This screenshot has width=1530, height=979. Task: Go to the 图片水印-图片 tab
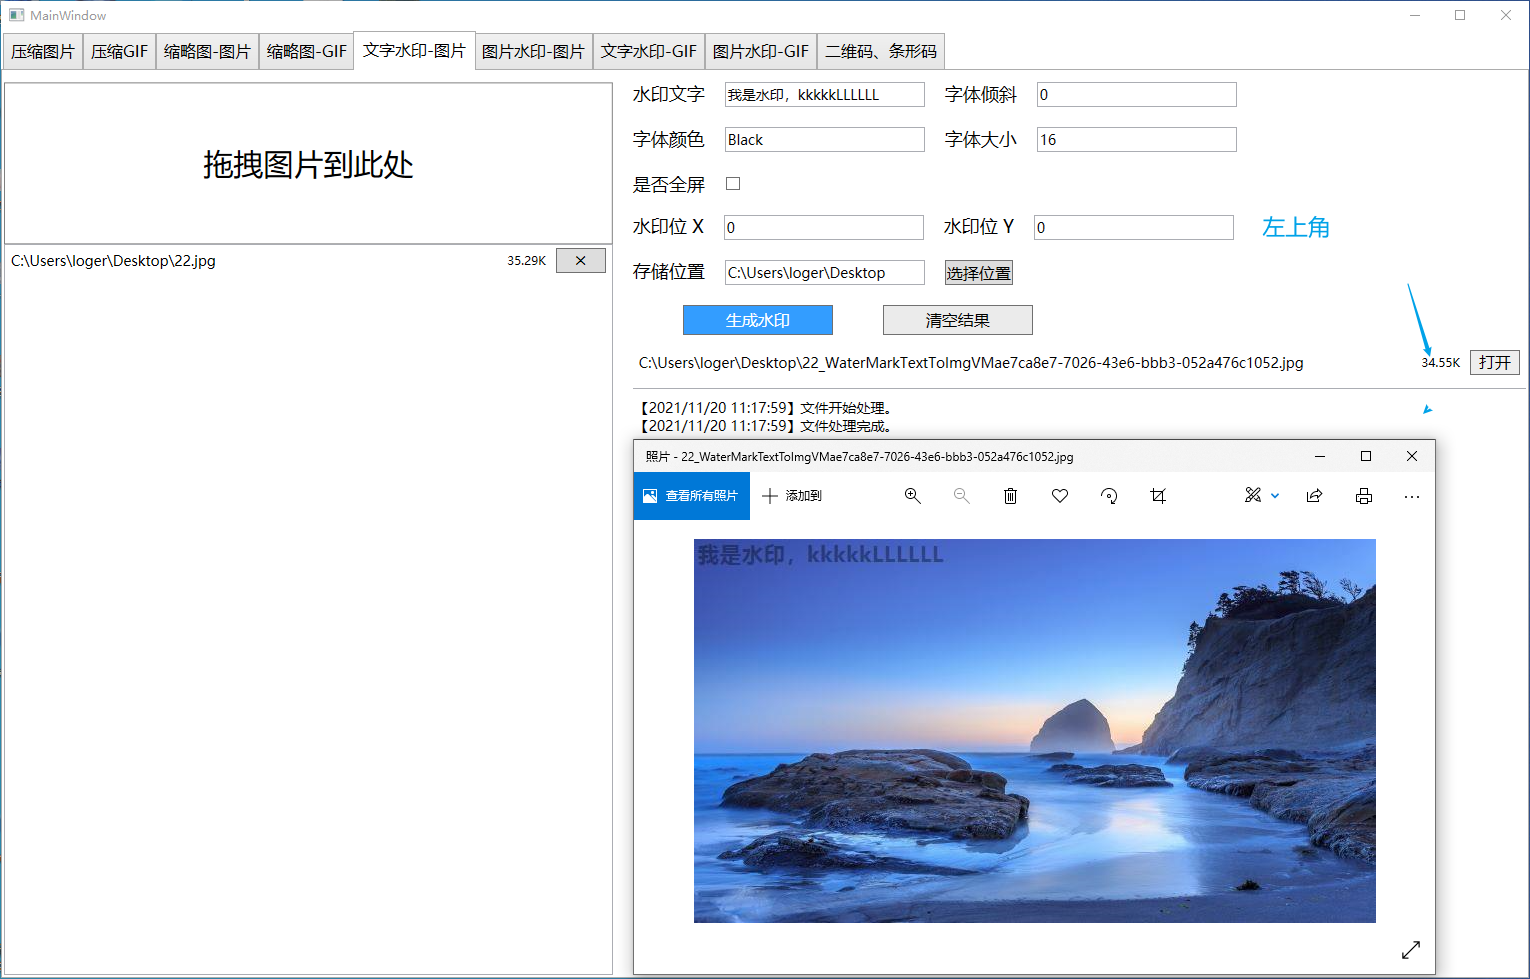tap(533, 52)
